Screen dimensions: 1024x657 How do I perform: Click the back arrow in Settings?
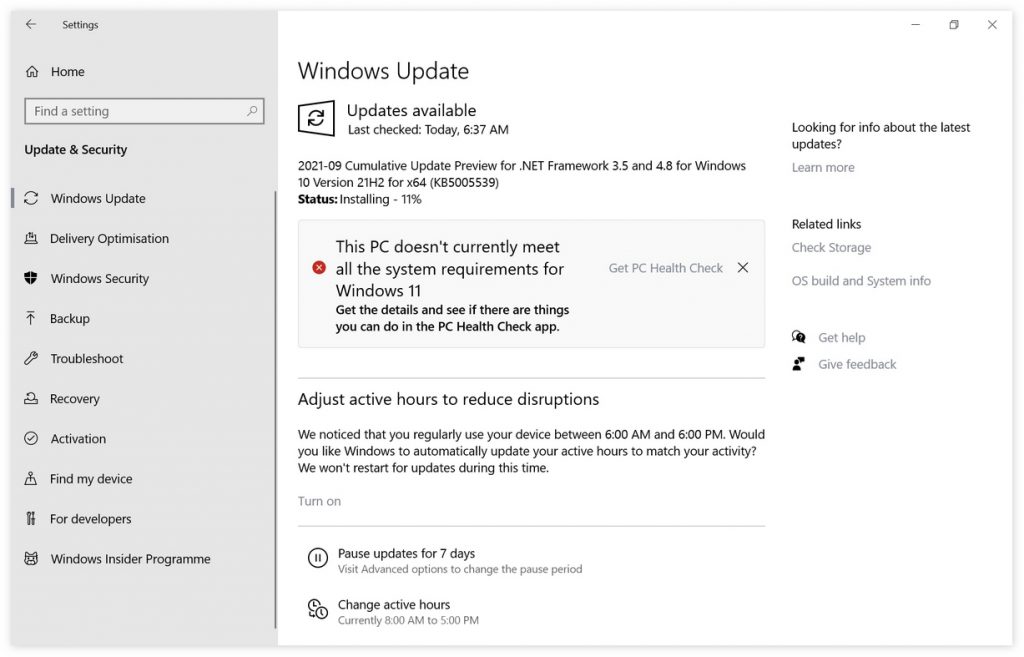coord(31,25)
